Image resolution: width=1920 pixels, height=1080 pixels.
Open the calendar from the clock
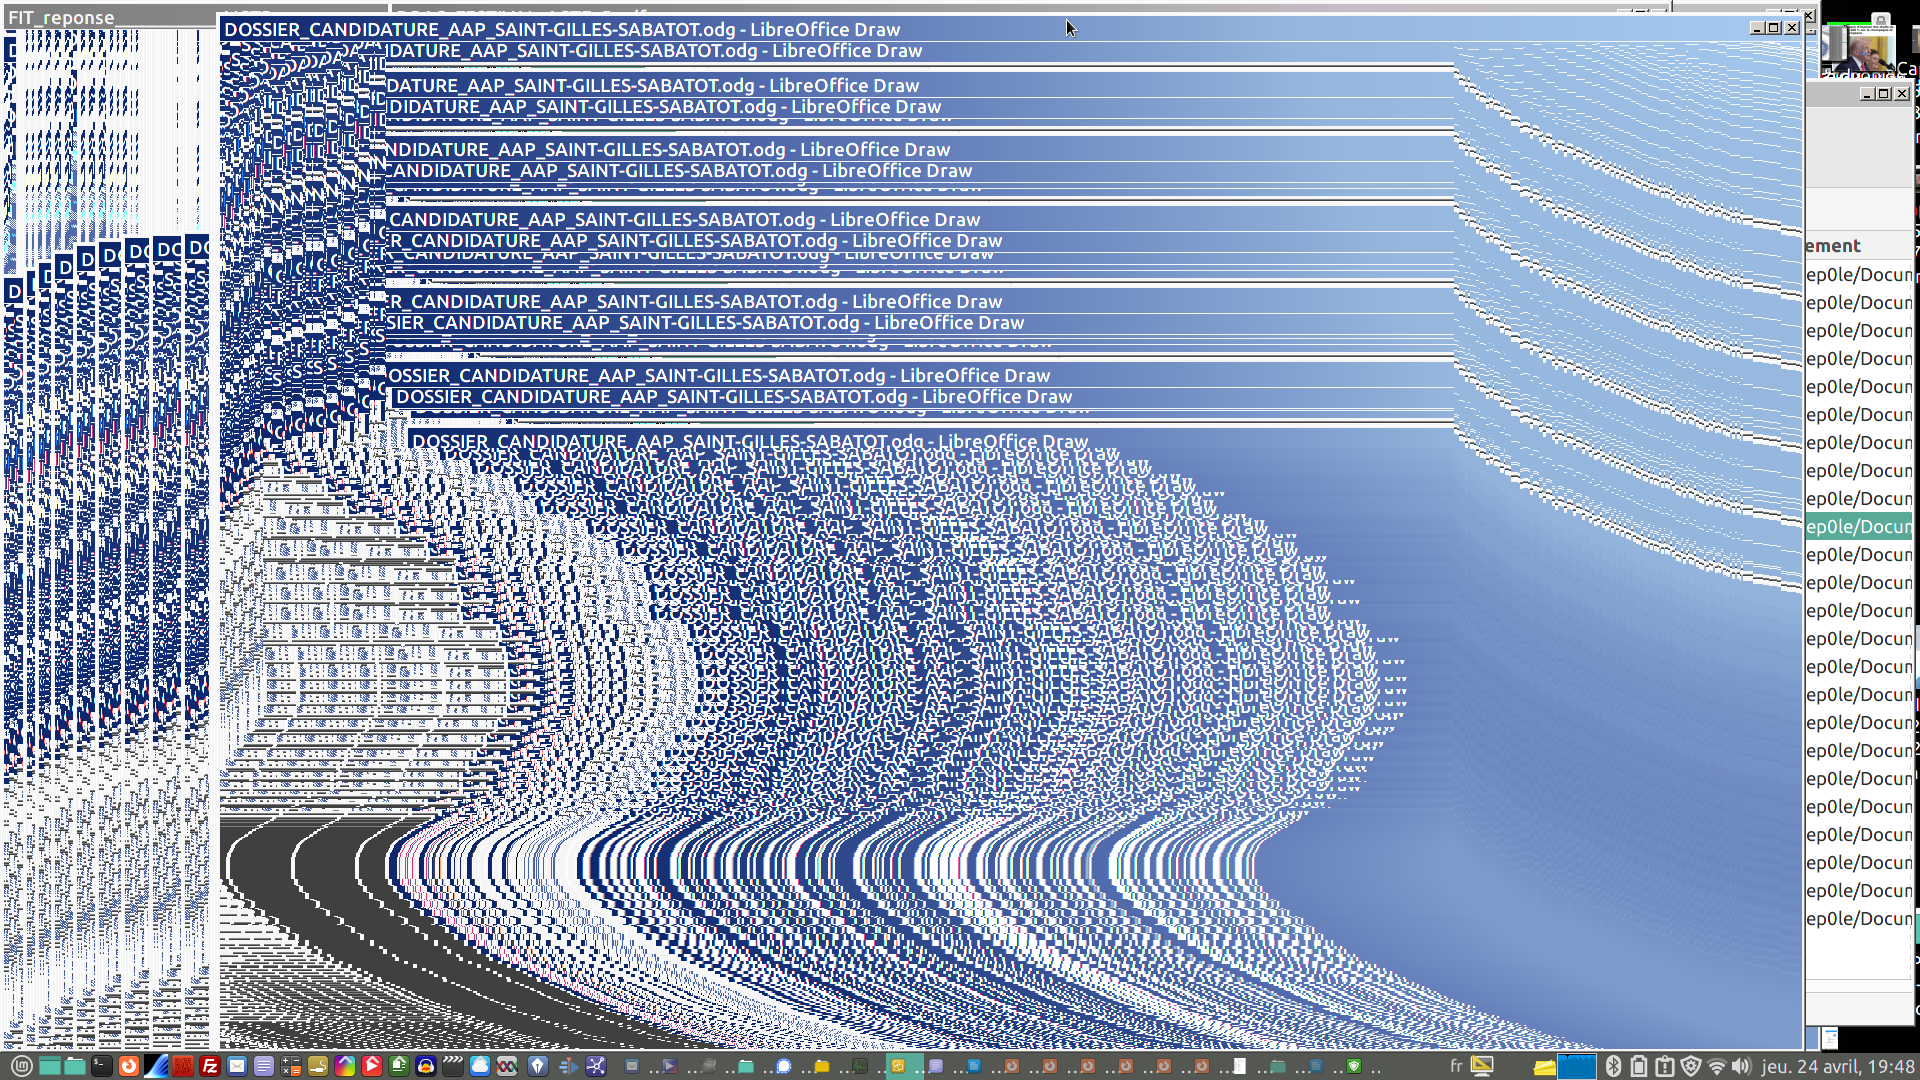pos(1838,1066)
